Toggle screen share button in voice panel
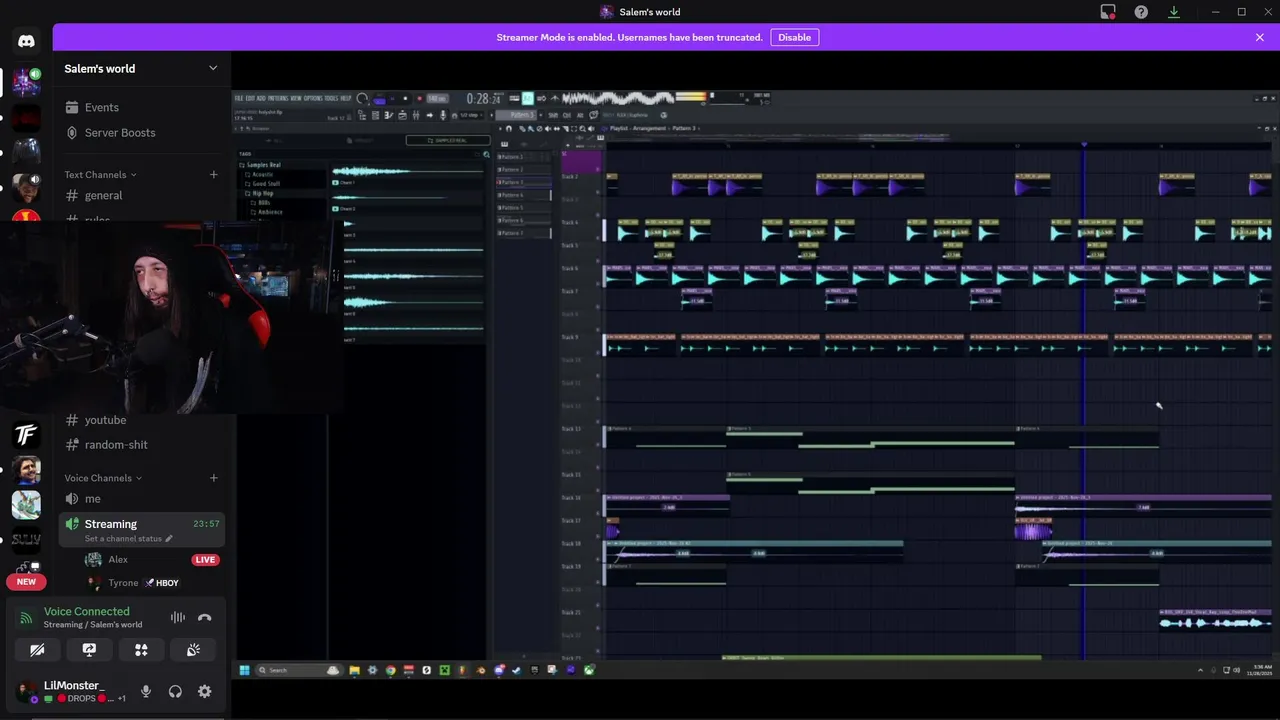 click(89, 650)
